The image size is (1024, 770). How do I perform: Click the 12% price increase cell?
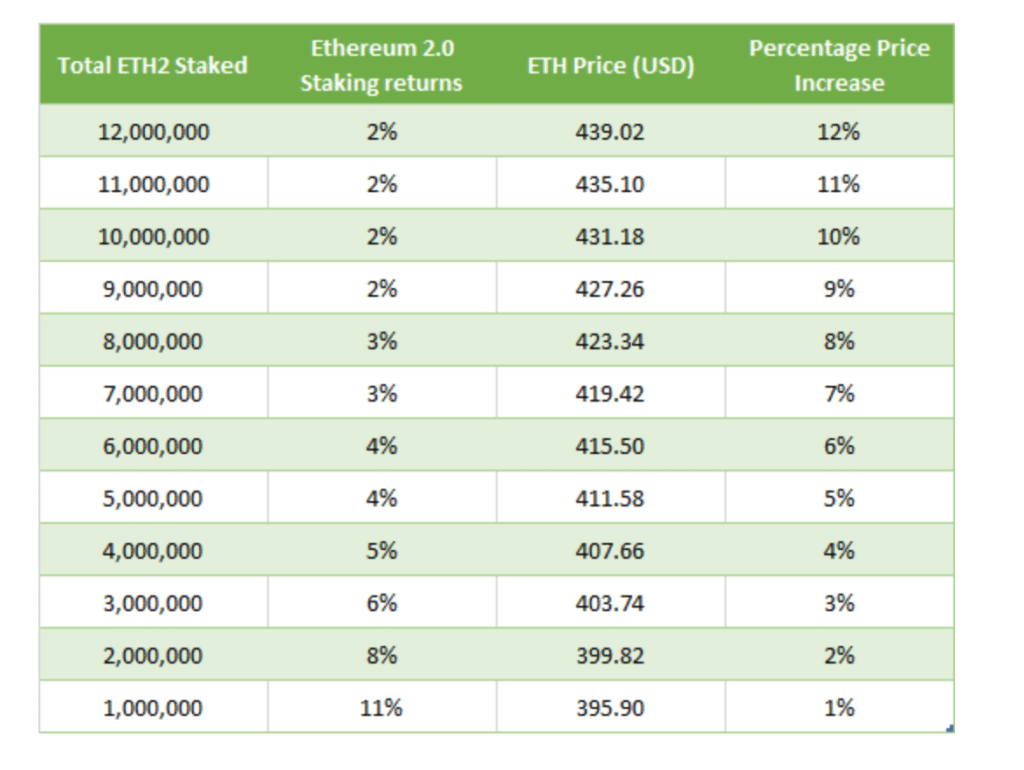[x=839, y=131]
